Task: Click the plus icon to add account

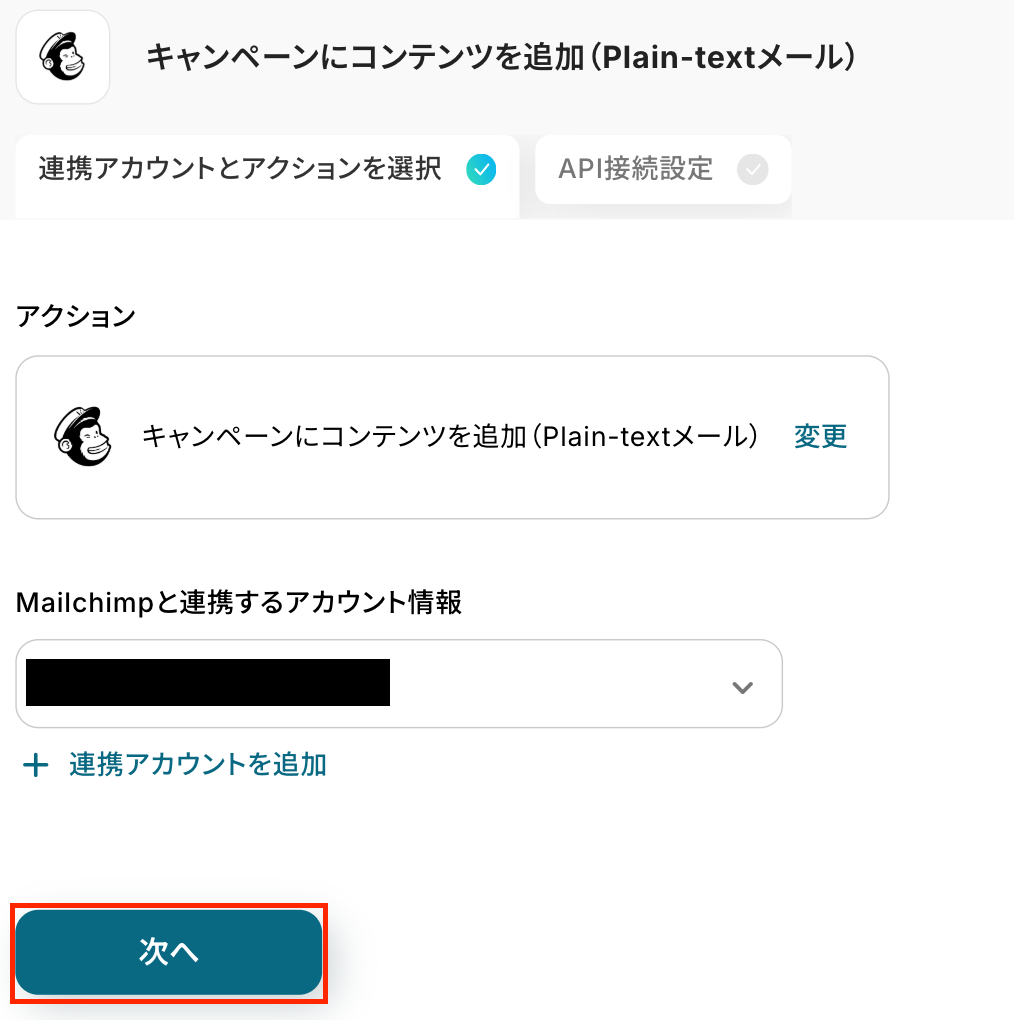Action: [x=36, y=766]
